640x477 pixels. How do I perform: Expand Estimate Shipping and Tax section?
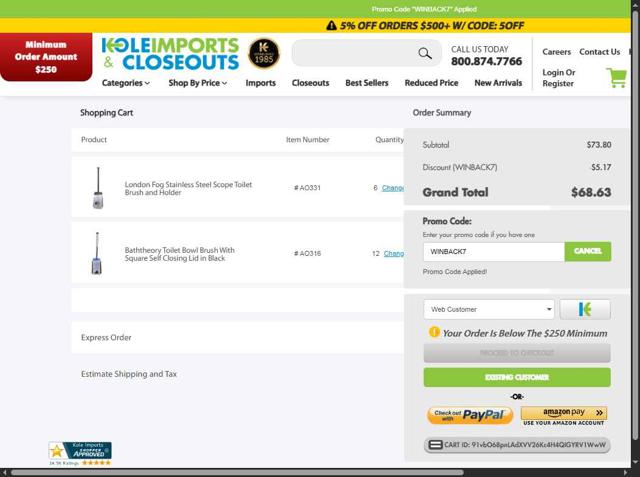(129, 374)
